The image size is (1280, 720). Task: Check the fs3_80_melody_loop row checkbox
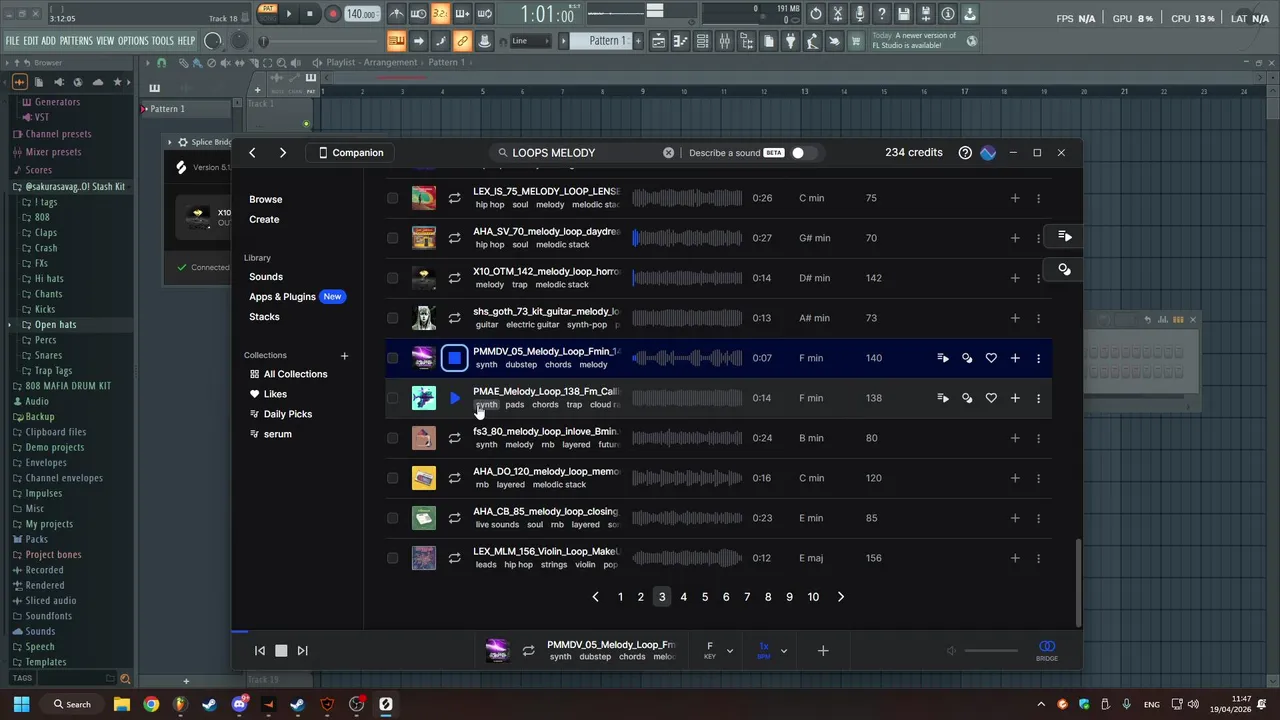coord(393,438)
